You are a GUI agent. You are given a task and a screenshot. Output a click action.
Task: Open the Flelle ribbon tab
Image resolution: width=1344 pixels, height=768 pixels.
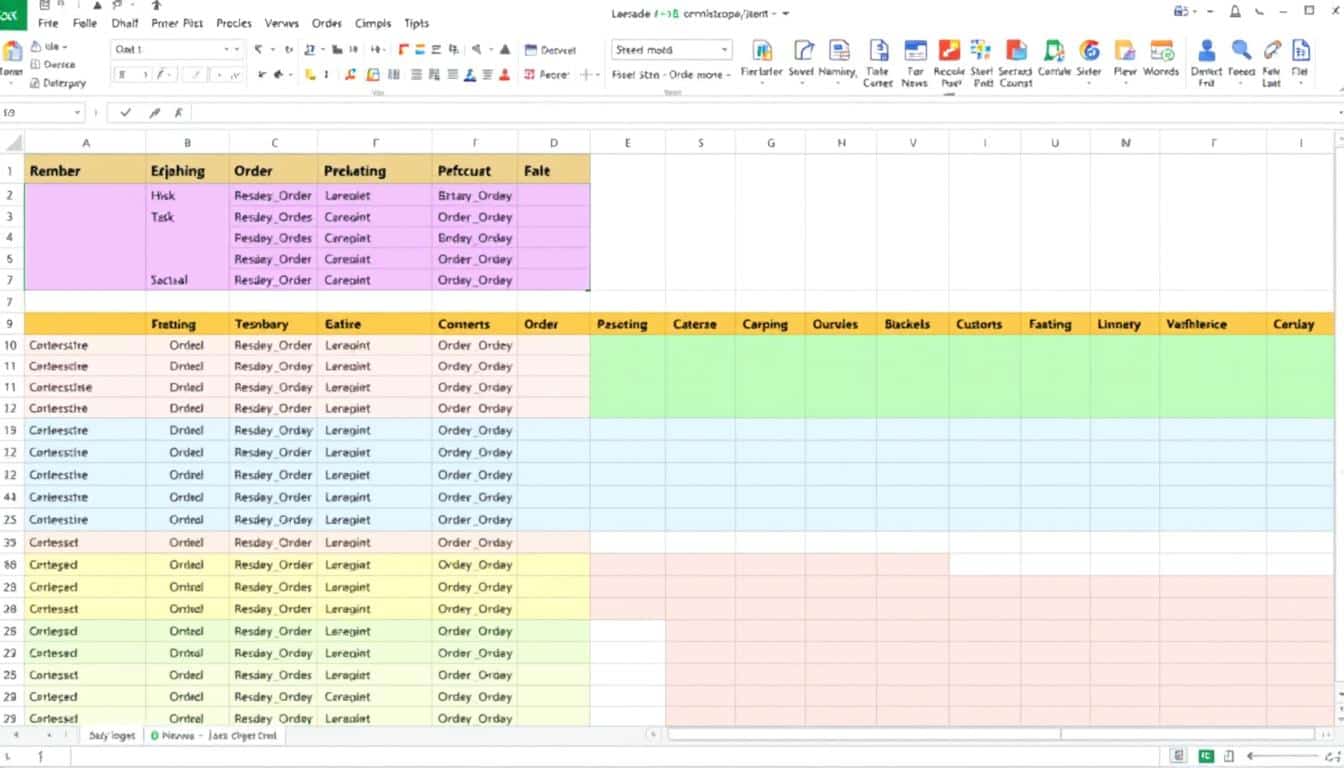tap(85, 23)
